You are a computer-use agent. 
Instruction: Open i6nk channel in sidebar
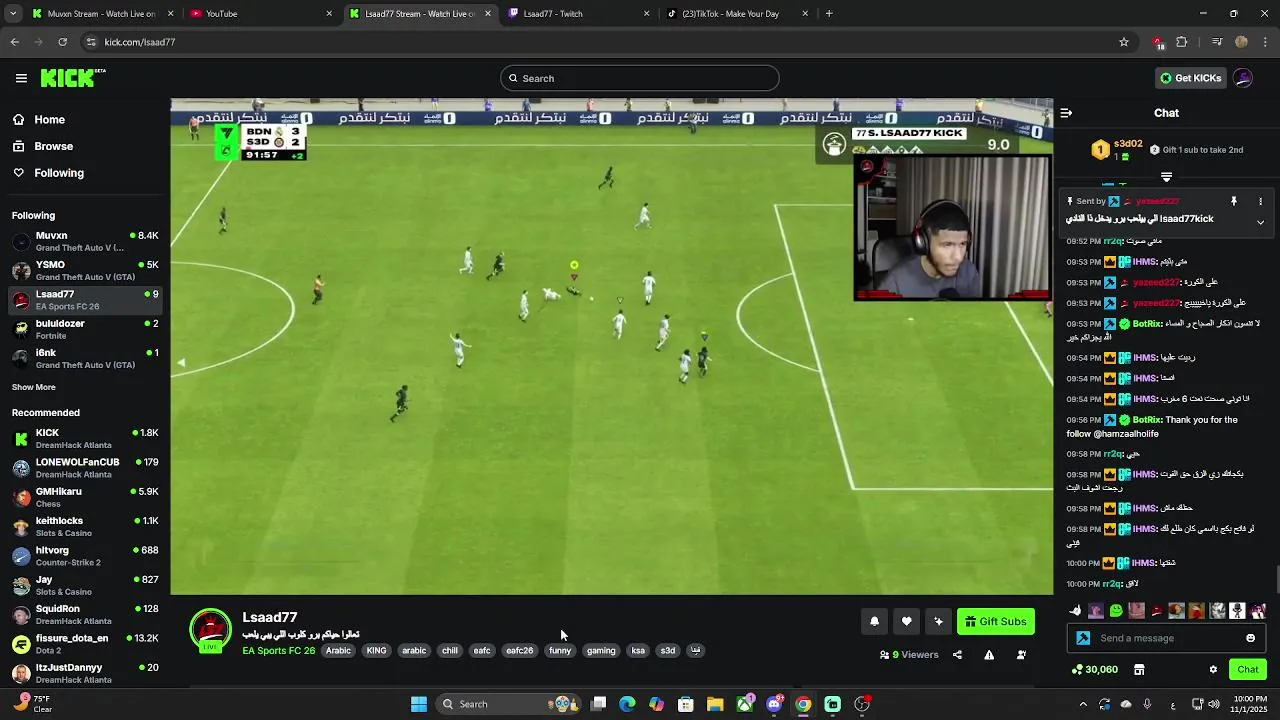[x=85, y=358]
